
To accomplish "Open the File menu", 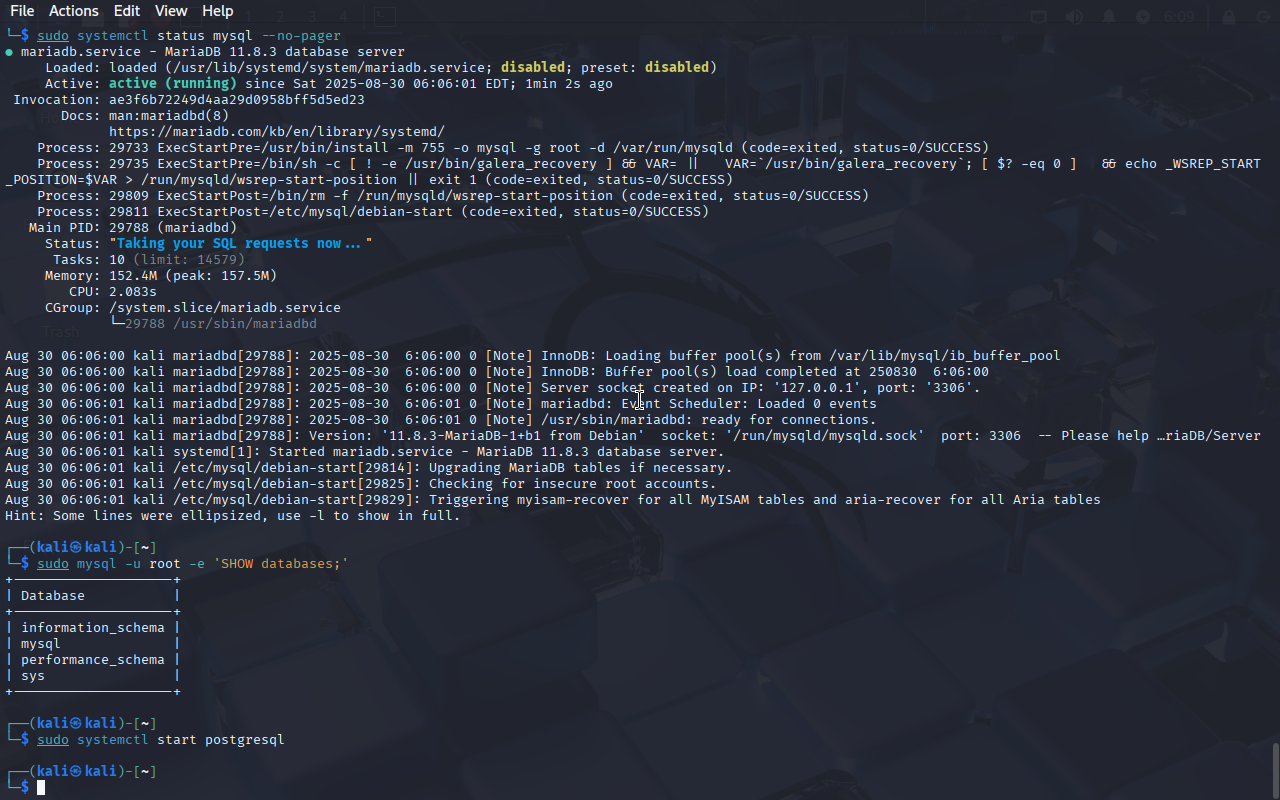I will click(22, 11).
